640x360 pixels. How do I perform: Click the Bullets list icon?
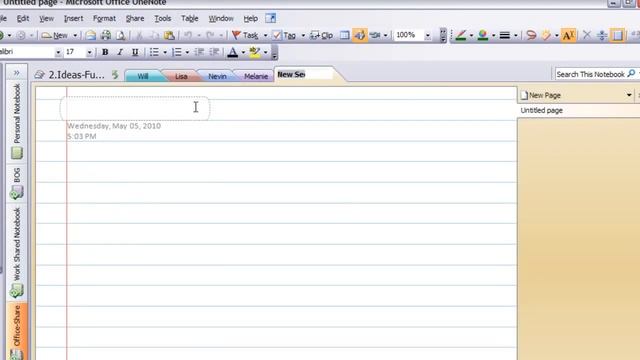point(154,52)
